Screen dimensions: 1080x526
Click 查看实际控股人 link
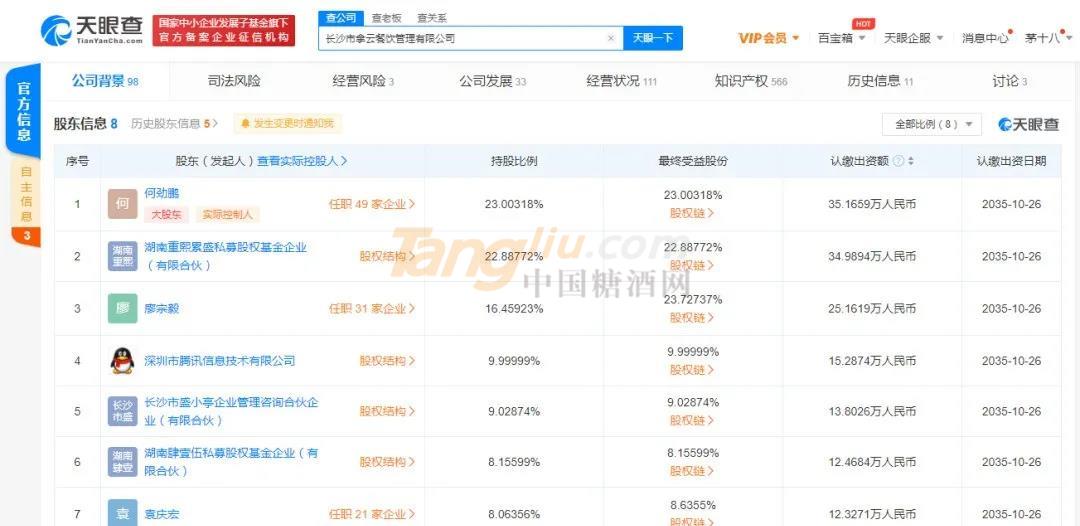click(x=302, y=161)
